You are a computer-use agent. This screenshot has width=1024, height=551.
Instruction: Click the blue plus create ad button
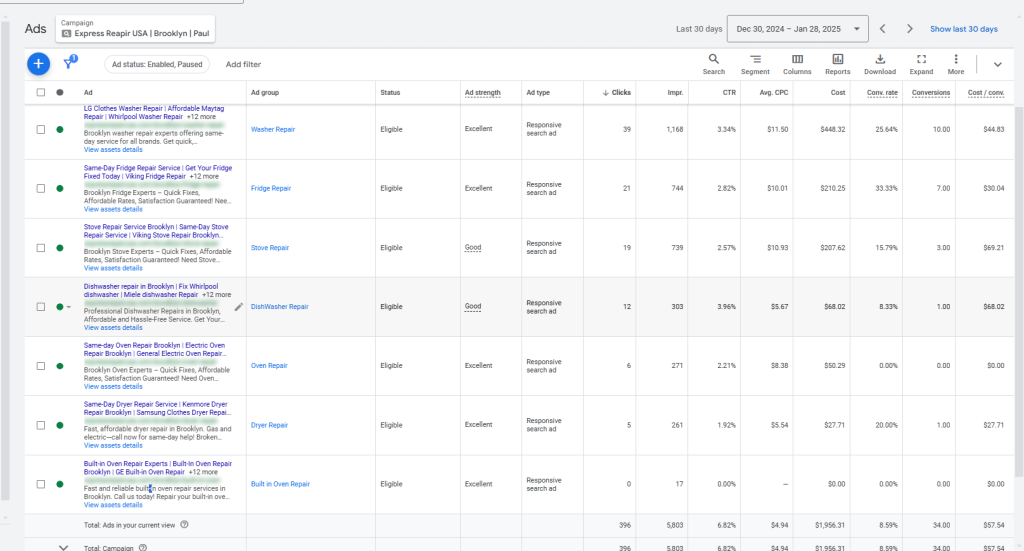click(x=38, y=64)
